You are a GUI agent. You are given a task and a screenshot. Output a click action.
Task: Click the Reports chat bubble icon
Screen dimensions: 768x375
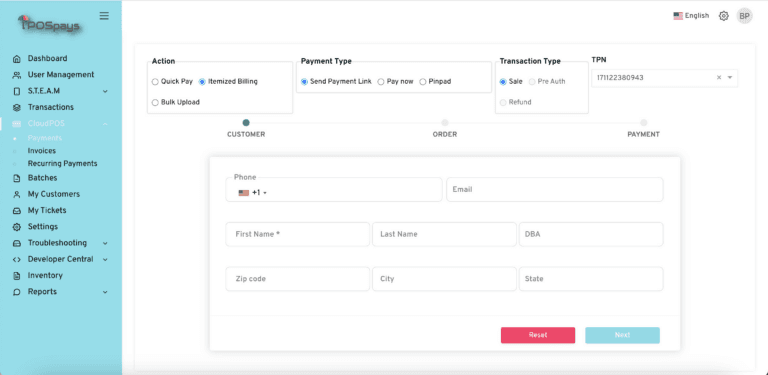tap(17, 292)
